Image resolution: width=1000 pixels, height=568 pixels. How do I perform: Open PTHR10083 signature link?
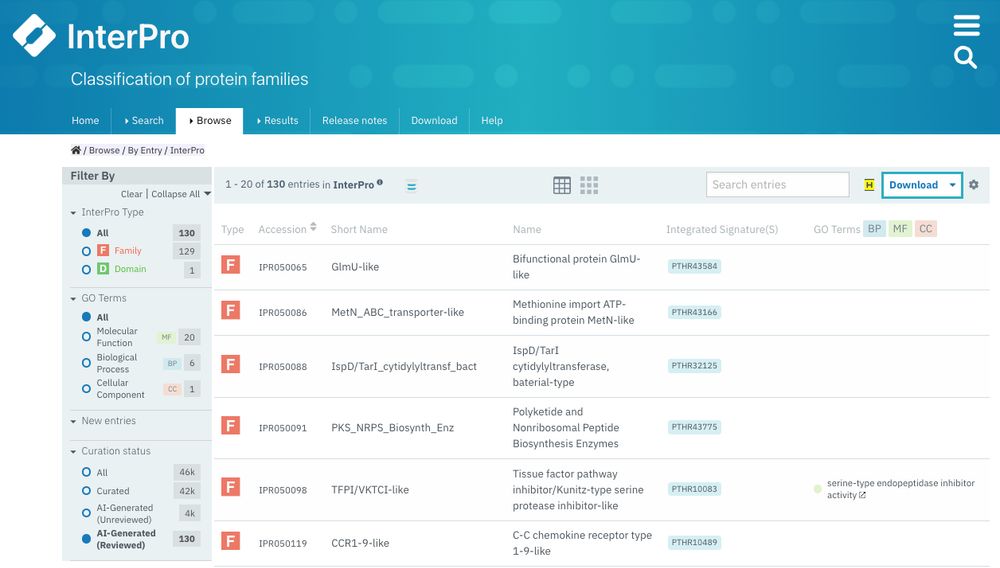[x=694, y=489]
